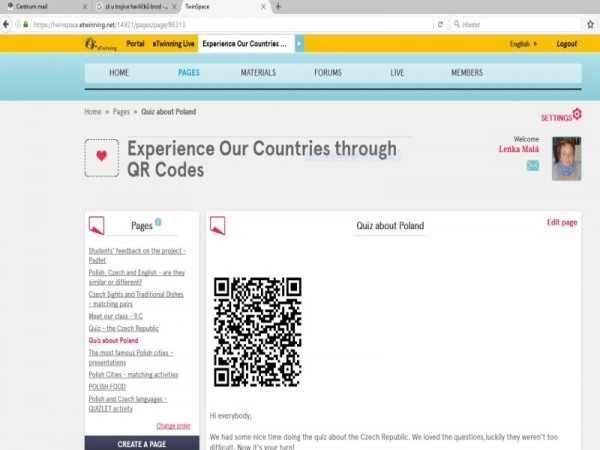Select the Experience Our Countries tab
Image resolution: width=600 pixels, height=450 pixels.
(x=246, y=44)
